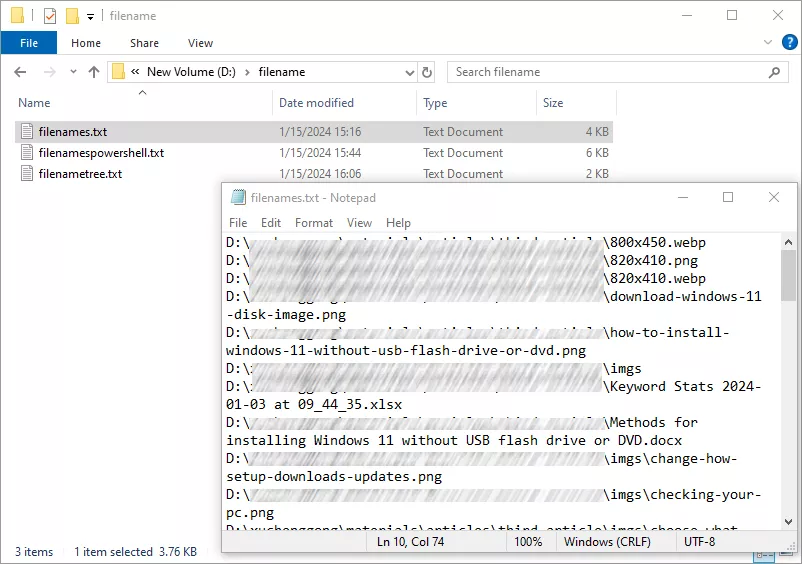Open the Customize Quick Access Toolbar dropdown
The height and width of the screenshot is (564, 802).
point(91,17)
